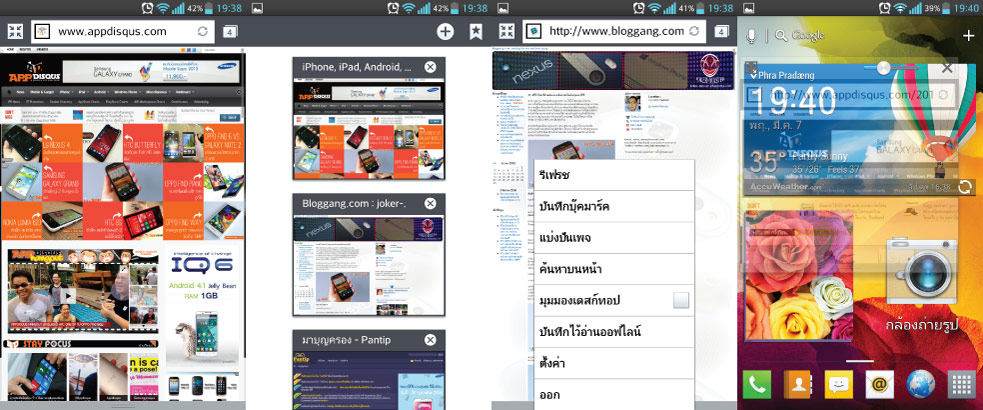Close the มาบุญครอง - Pantip tab card

[x=430, y=340]
